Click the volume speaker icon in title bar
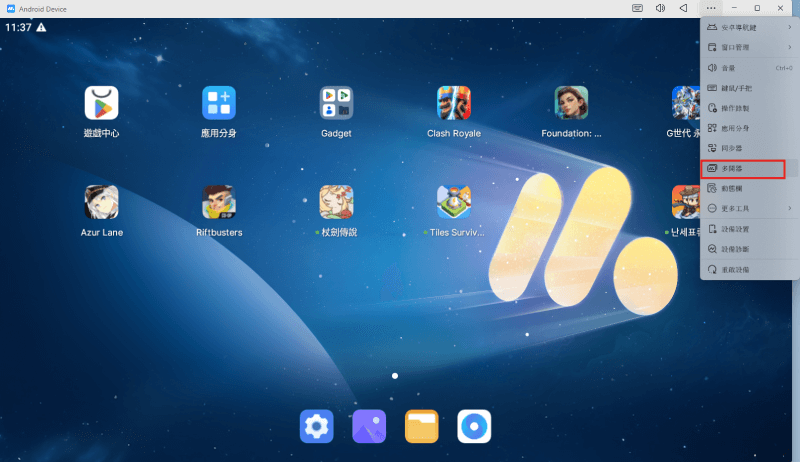800x462 pixels. (660, 8)
